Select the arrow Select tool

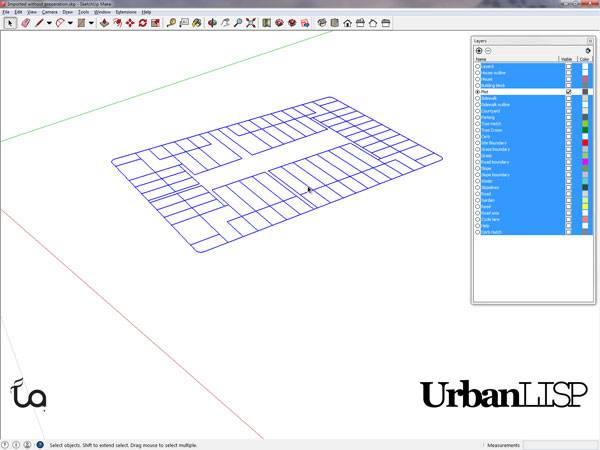(11, 22)
